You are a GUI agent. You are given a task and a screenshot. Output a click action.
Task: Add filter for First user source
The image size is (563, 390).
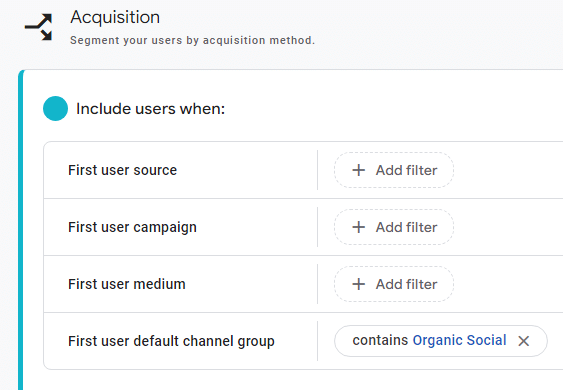[x=394, y=170]
